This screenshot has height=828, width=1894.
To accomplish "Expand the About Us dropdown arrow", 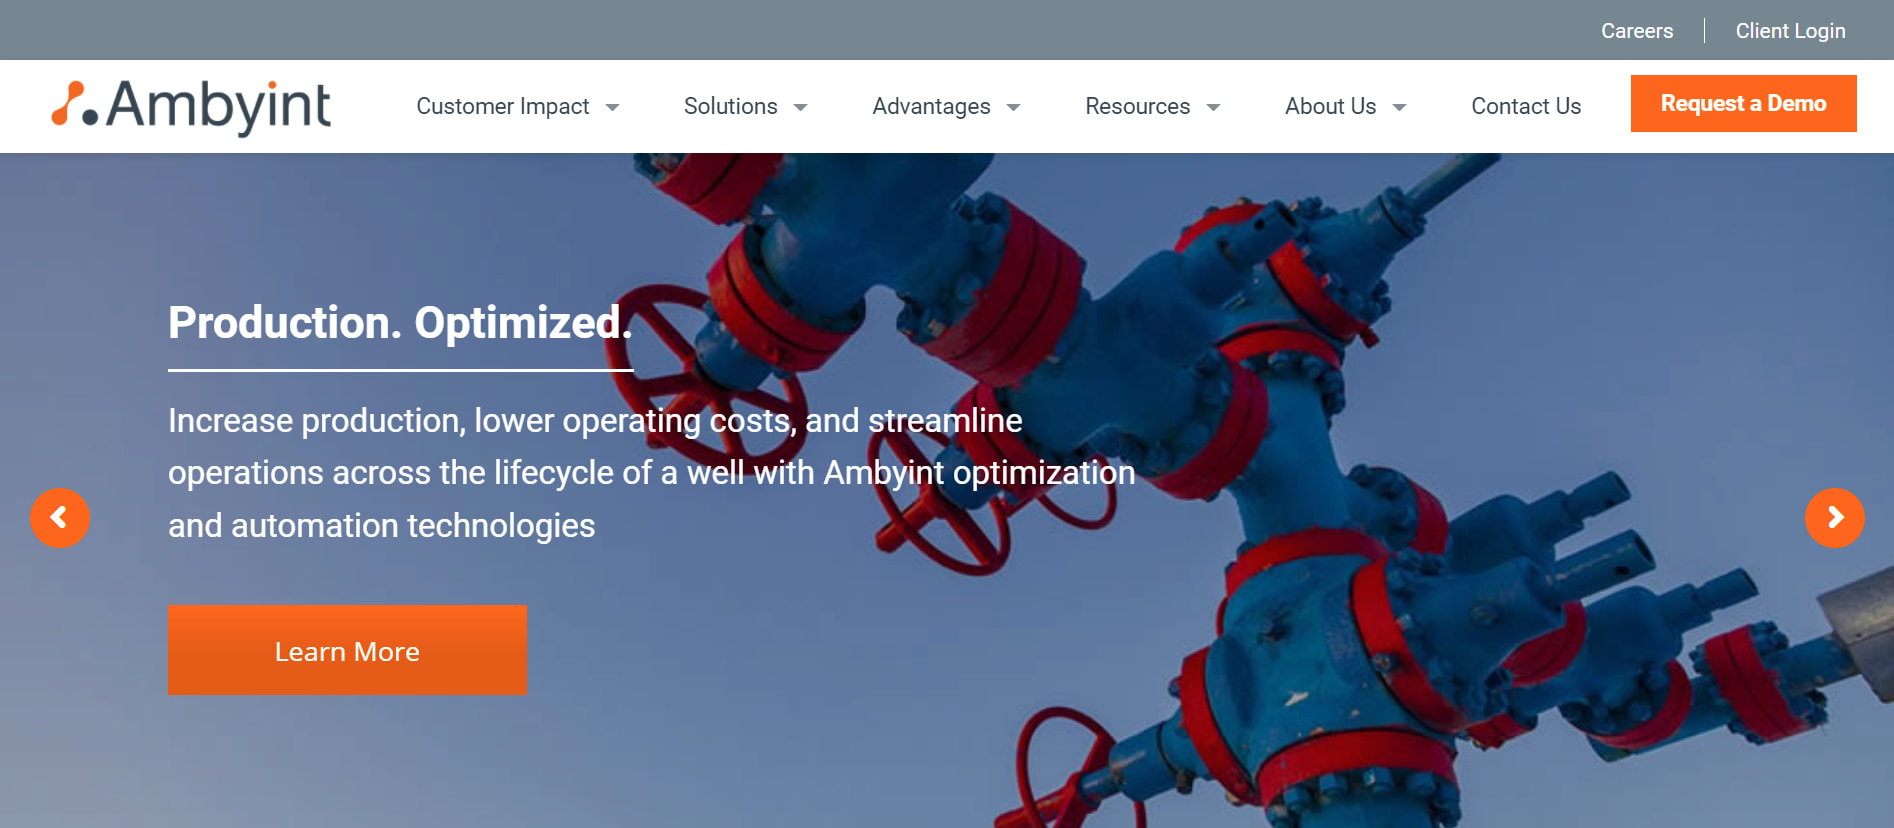I will [x=1399, y=107].
